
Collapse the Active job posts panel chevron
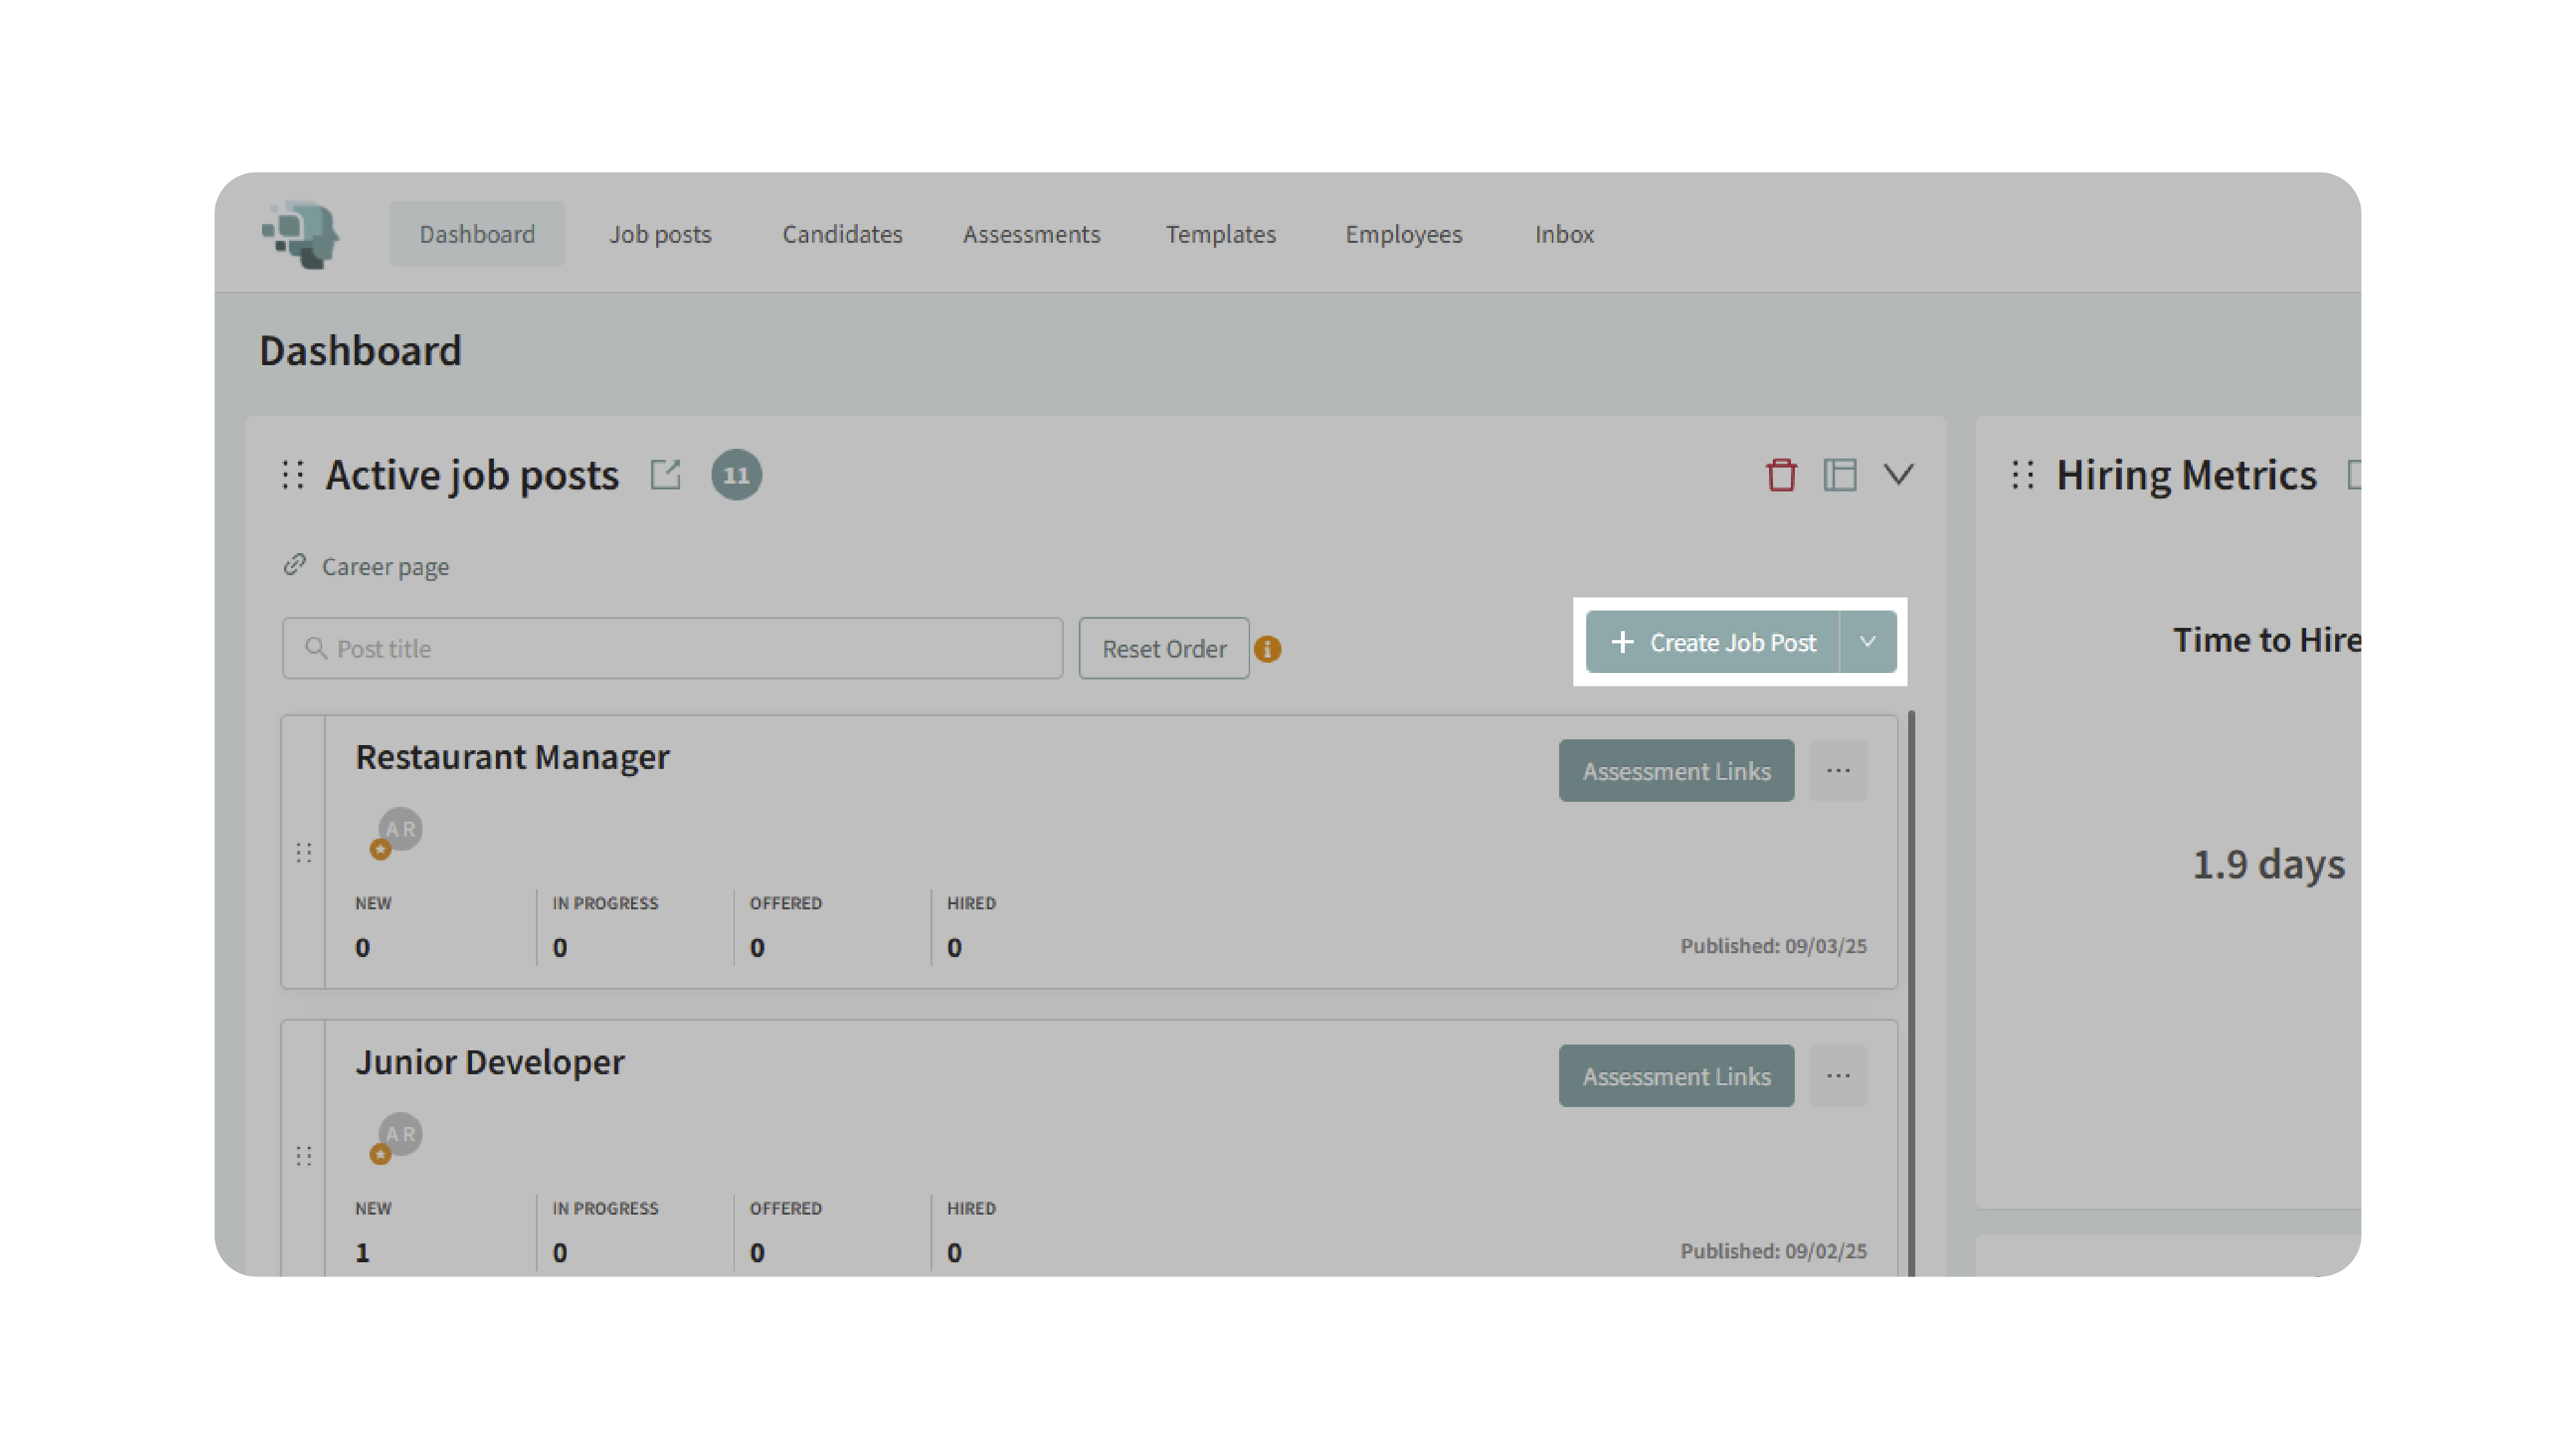pyautogui.click(x=1899, y=474)
